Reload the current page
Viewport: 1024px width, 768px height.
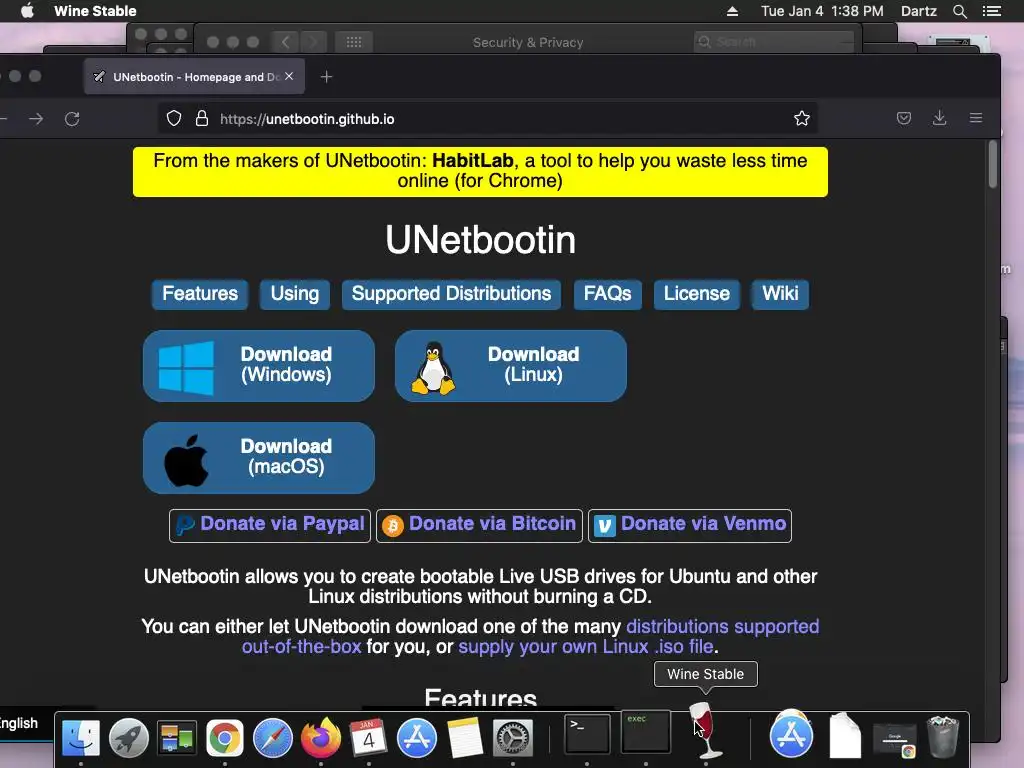pos(72,119)
